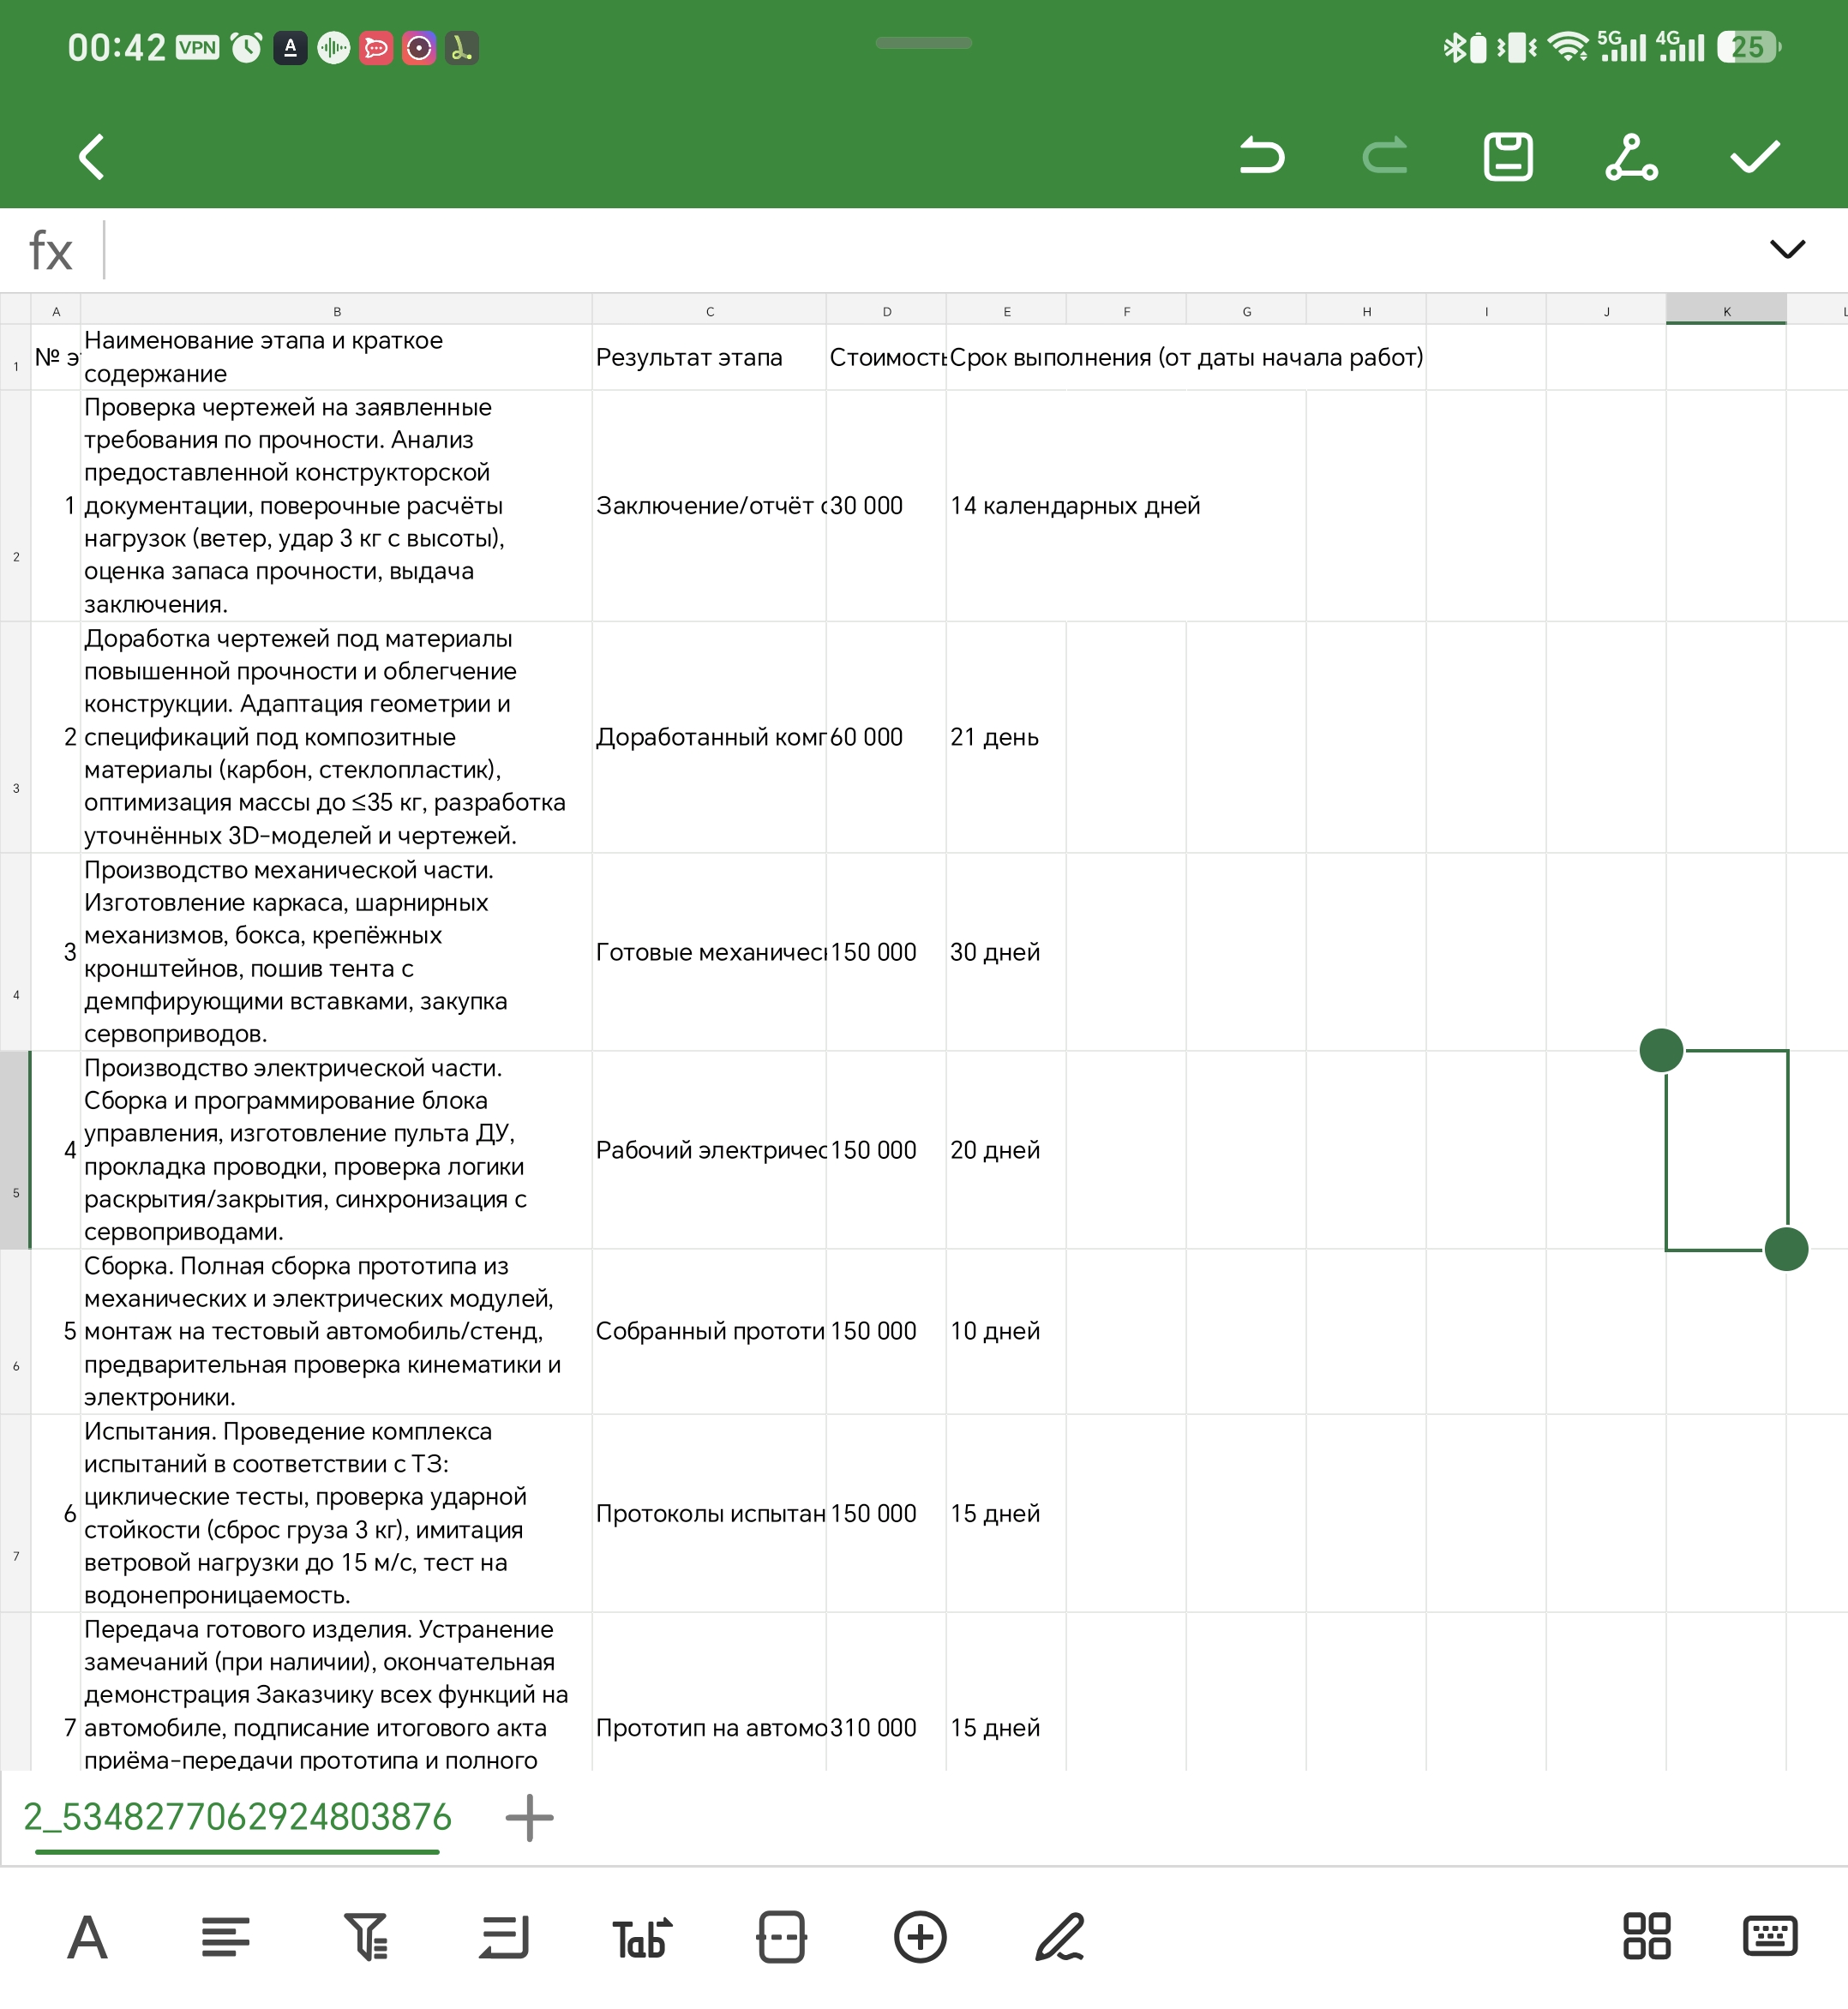Toggle the wrap text tool

click(503, 1937)
